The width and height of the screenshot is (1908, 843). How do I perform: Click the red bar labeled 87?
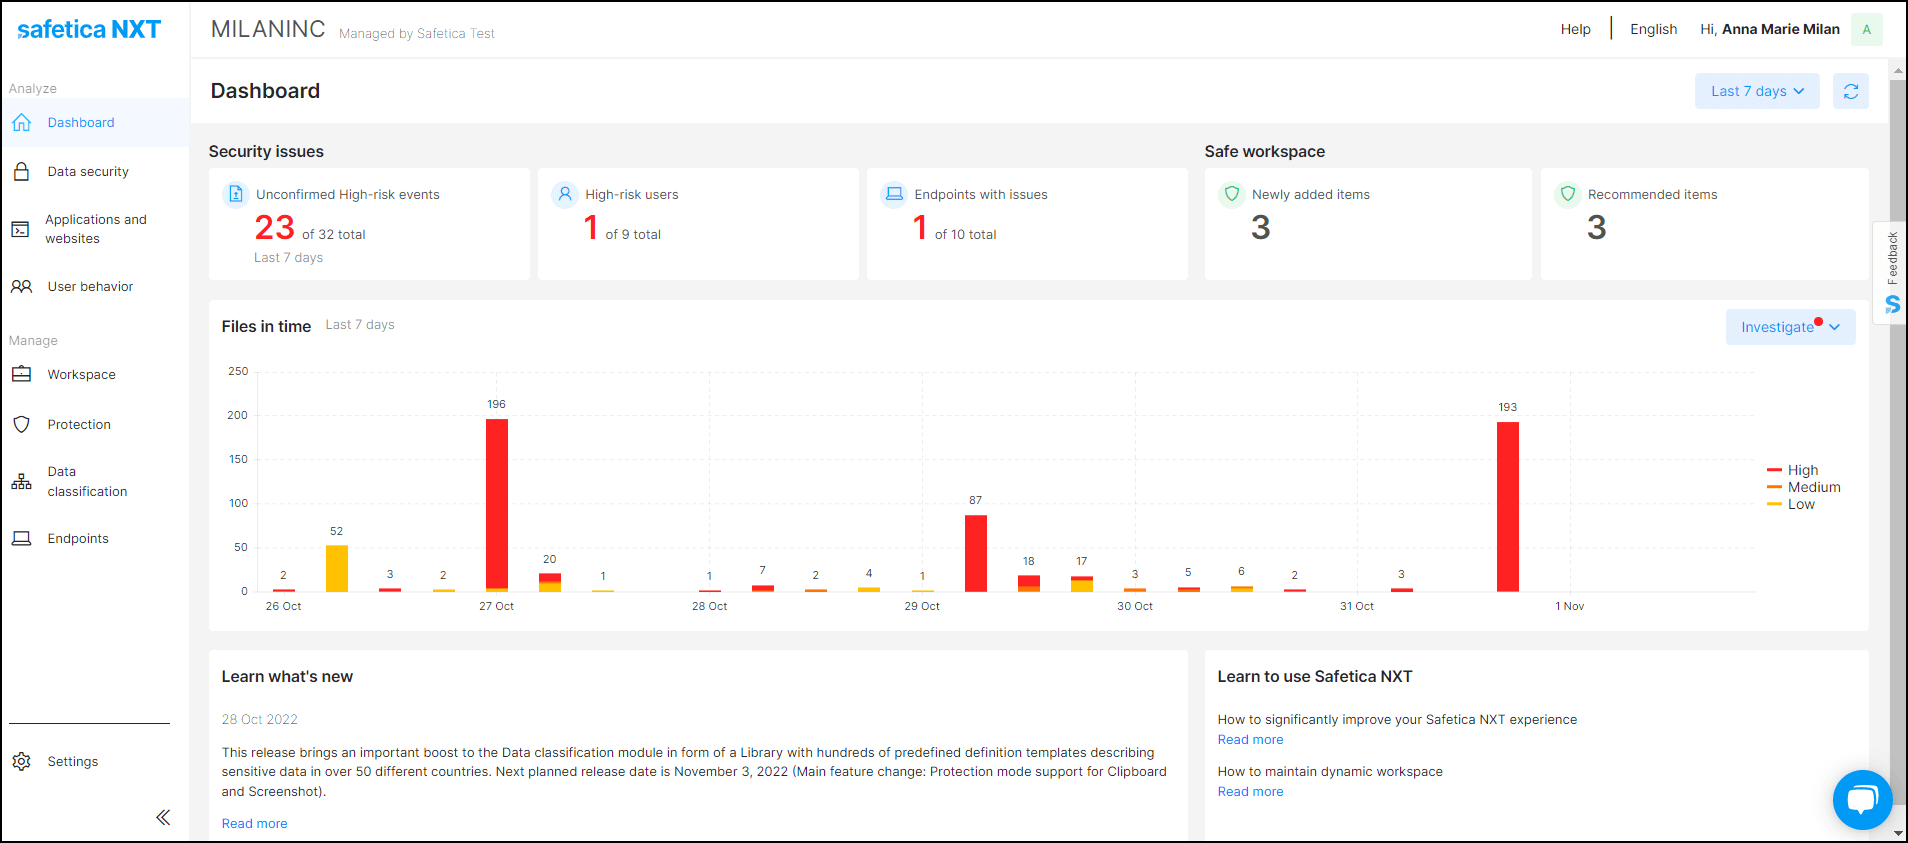tap(976, 553)
